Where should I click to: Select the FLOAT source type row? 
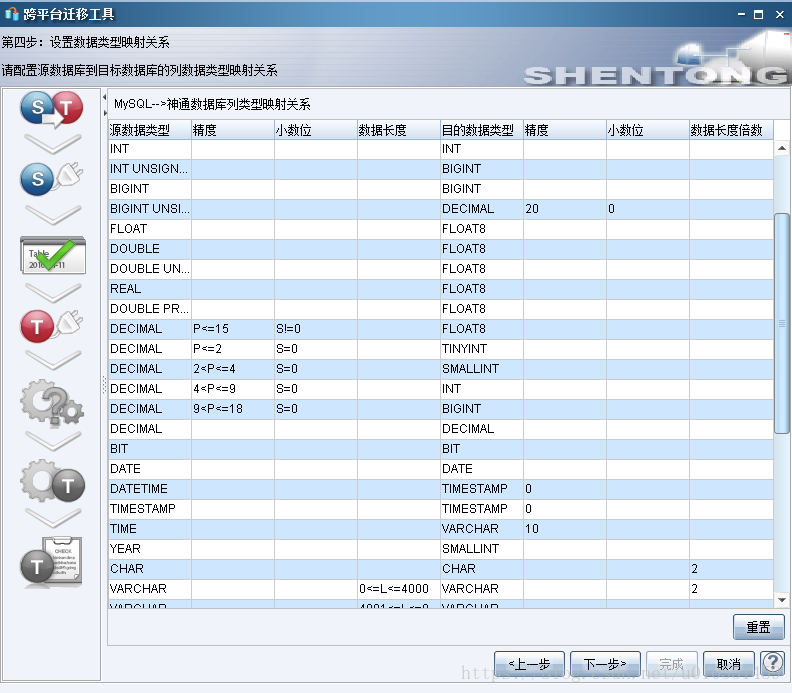click(x=440, y=229)
